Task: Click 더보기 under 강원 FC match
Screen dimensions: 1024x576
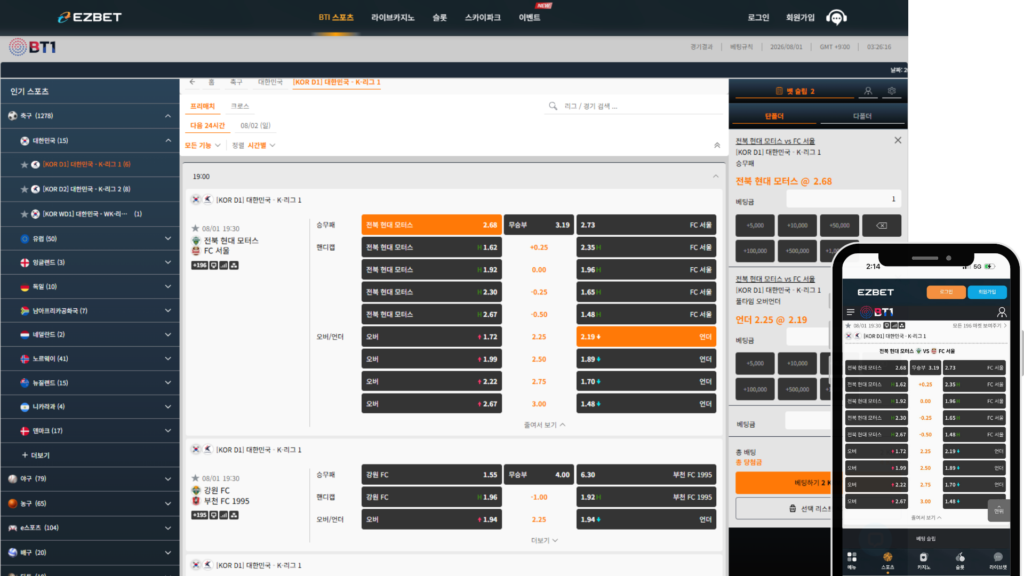Action: 545,541
